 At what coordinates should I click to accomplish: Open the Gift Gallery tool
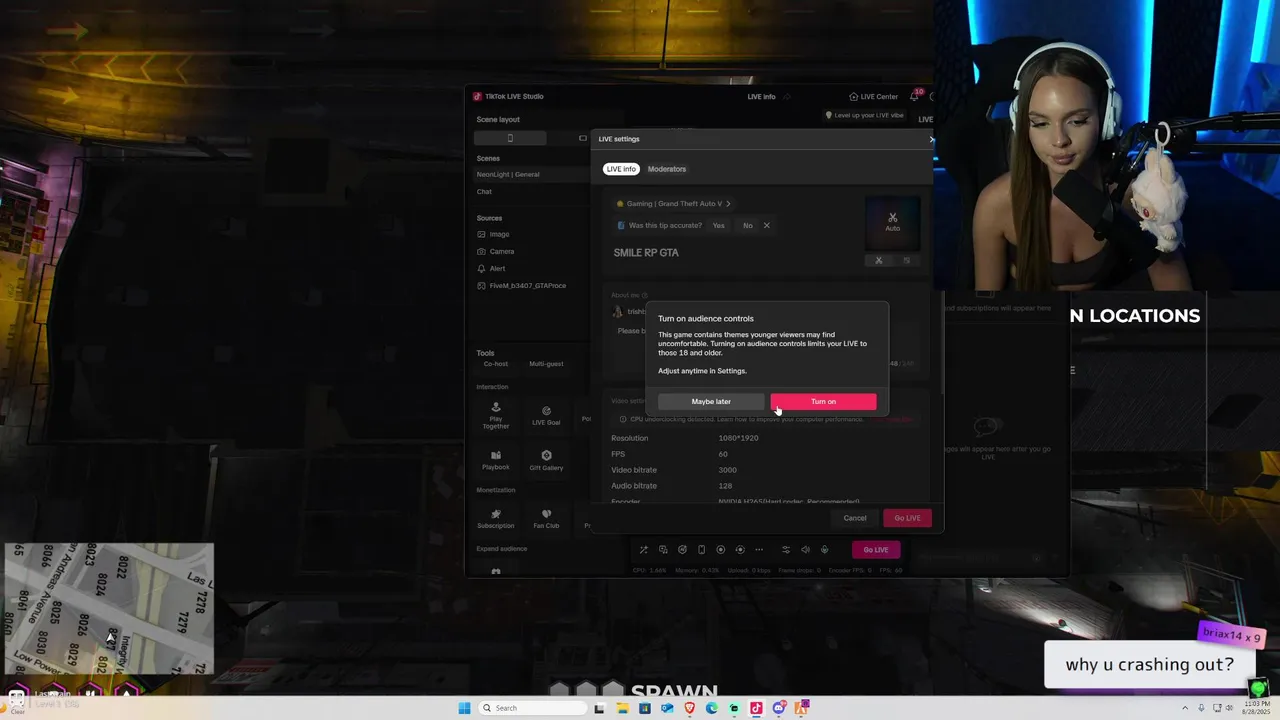tap(546, 460)
